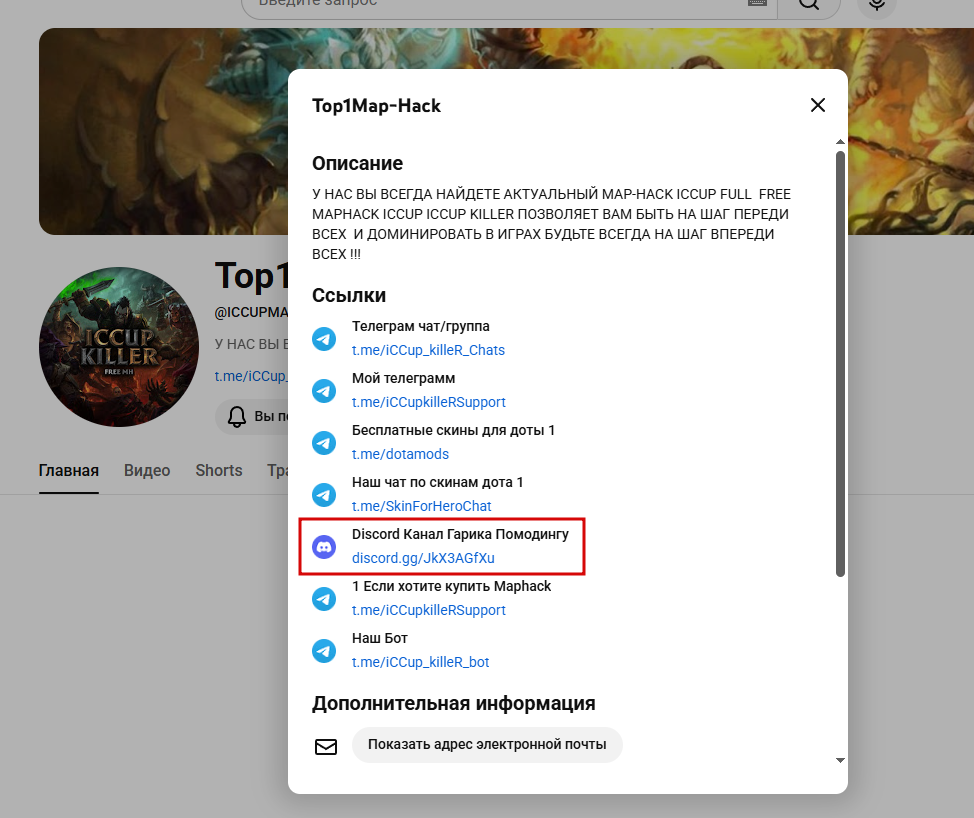974x818 pixels.
Task: Click the Описание heading
Action: click(x=357, y=163)
